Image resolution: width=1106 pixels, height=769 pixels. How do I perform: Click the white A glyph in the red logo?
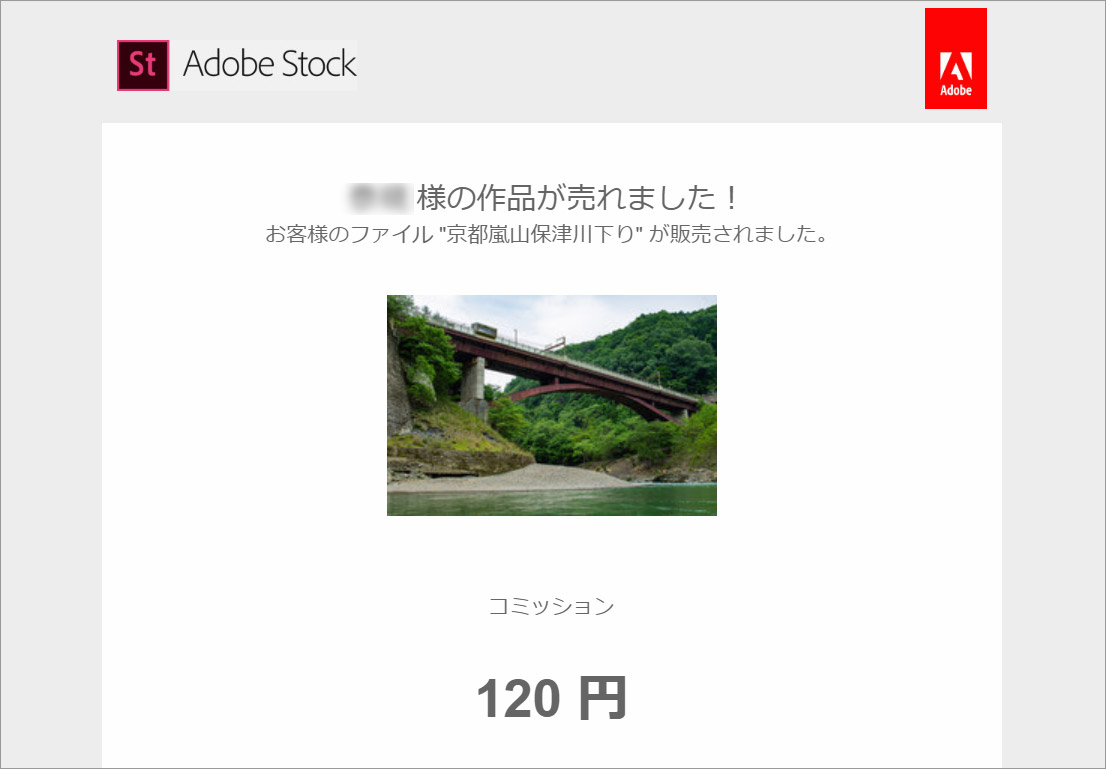(956, 66)
